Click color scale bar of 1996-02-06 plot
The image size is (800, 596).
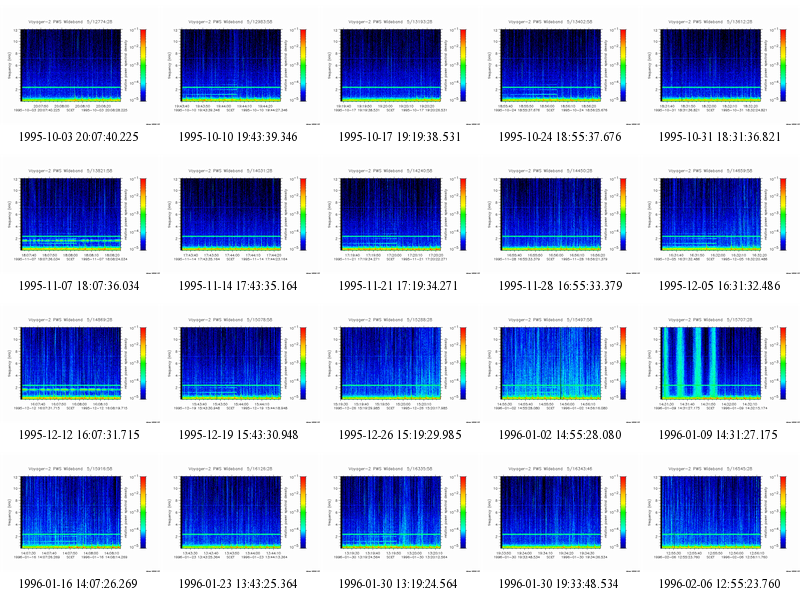click(x=783, y=512)
